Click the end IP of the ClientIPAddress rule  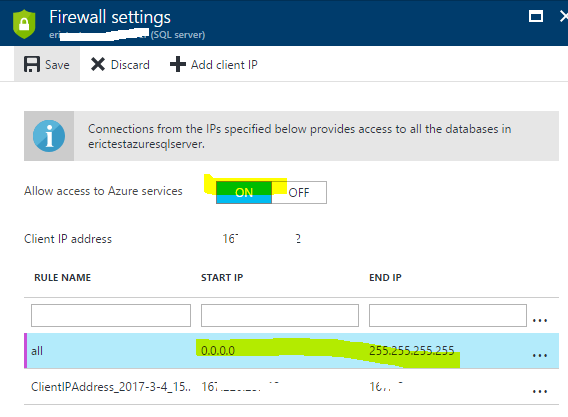pyautogui.click(x=386, y=387)
